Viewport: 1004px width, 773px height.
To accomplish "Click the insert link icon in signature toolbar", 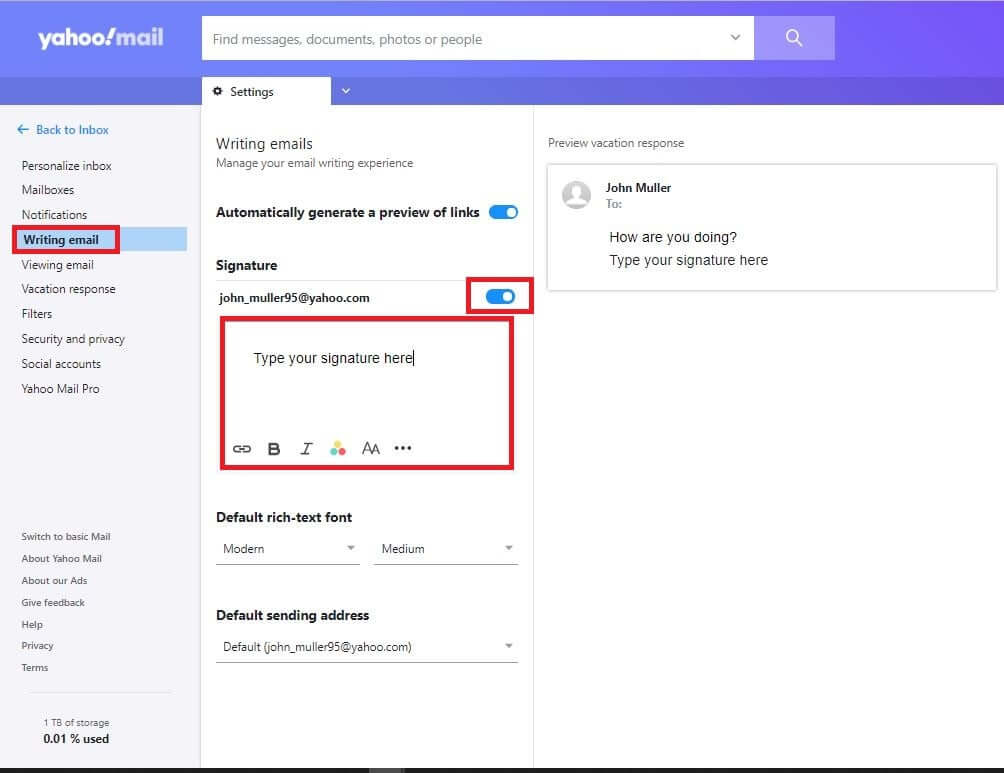I will click(242, 449).
